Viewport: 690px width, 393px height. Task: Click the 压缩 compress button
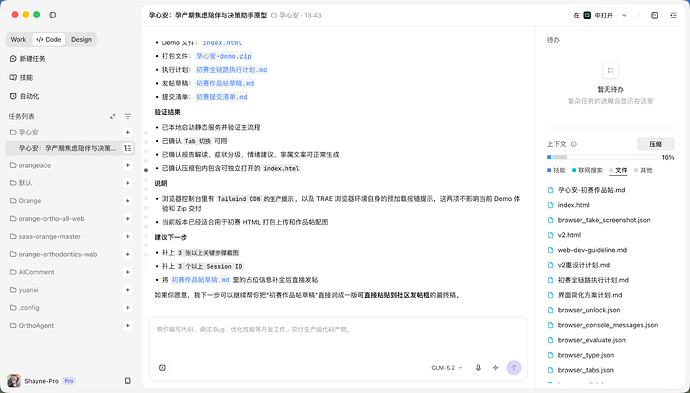(x=655, y=144)
